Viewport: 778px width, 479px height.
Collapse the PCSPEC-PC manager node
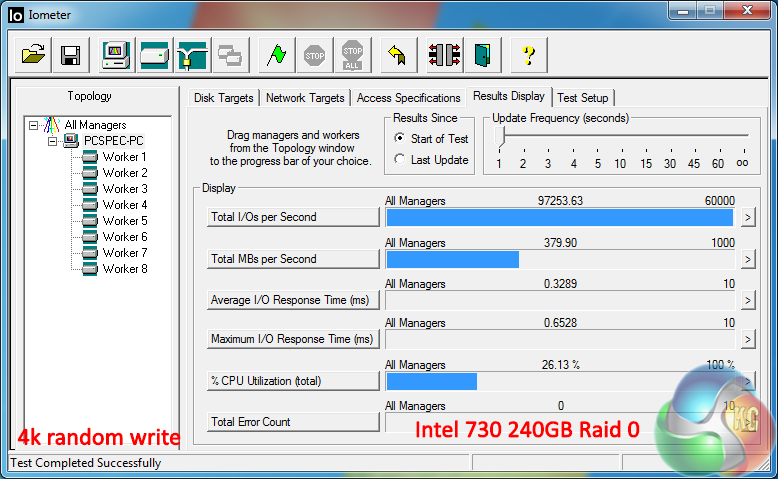point(52,141)
